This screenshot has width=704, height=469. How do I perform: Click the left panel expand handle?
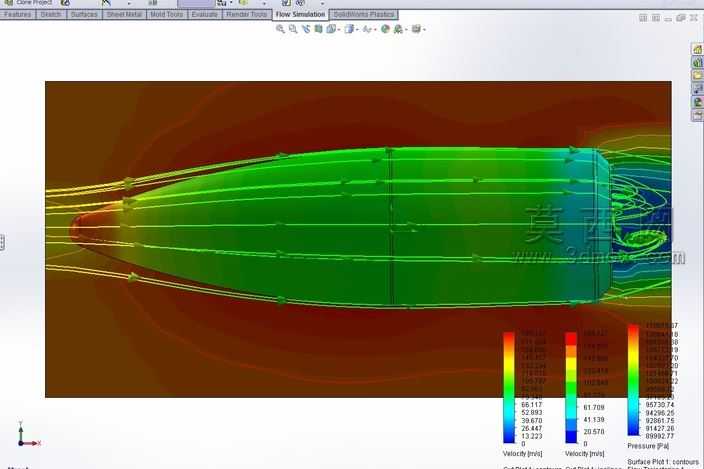point(2,242)
